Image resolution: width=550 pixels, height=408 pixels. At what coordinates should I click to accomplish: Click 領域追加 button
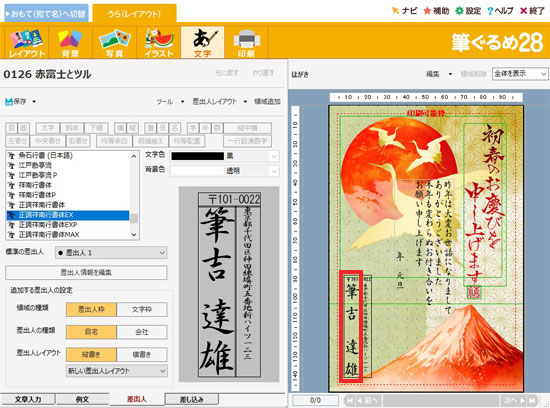coord(267,102)
